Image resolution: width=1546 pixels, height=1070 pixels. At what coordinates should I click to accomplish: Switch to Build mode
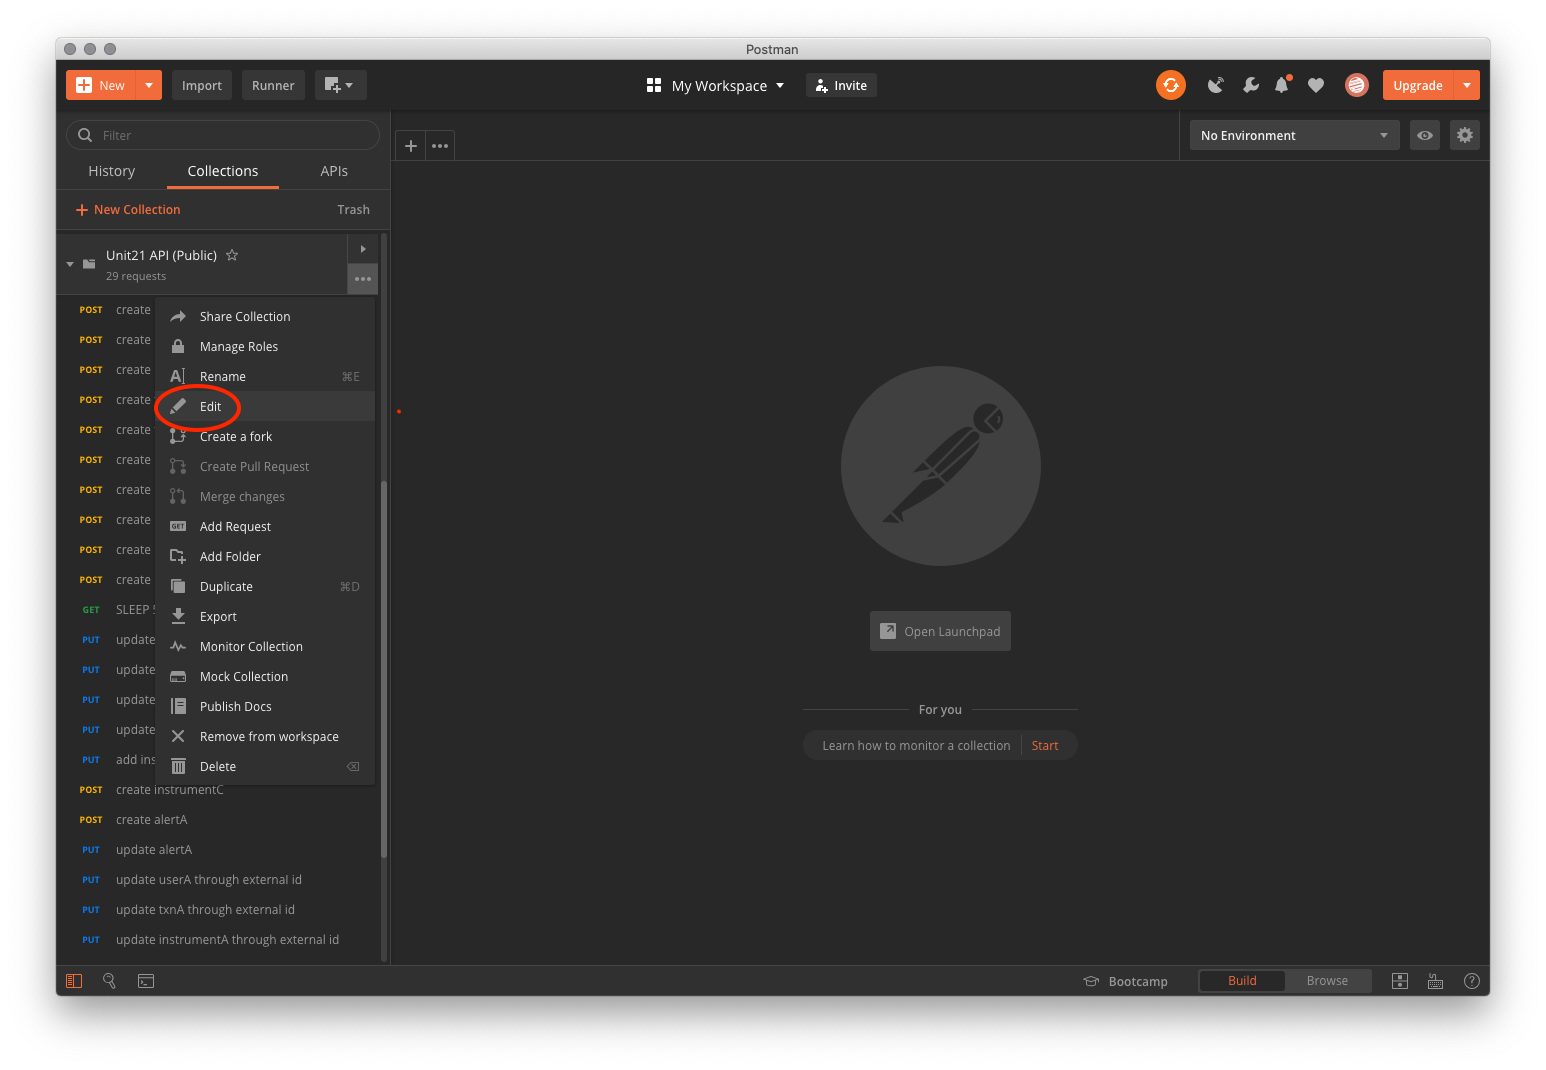(1242, 981)
